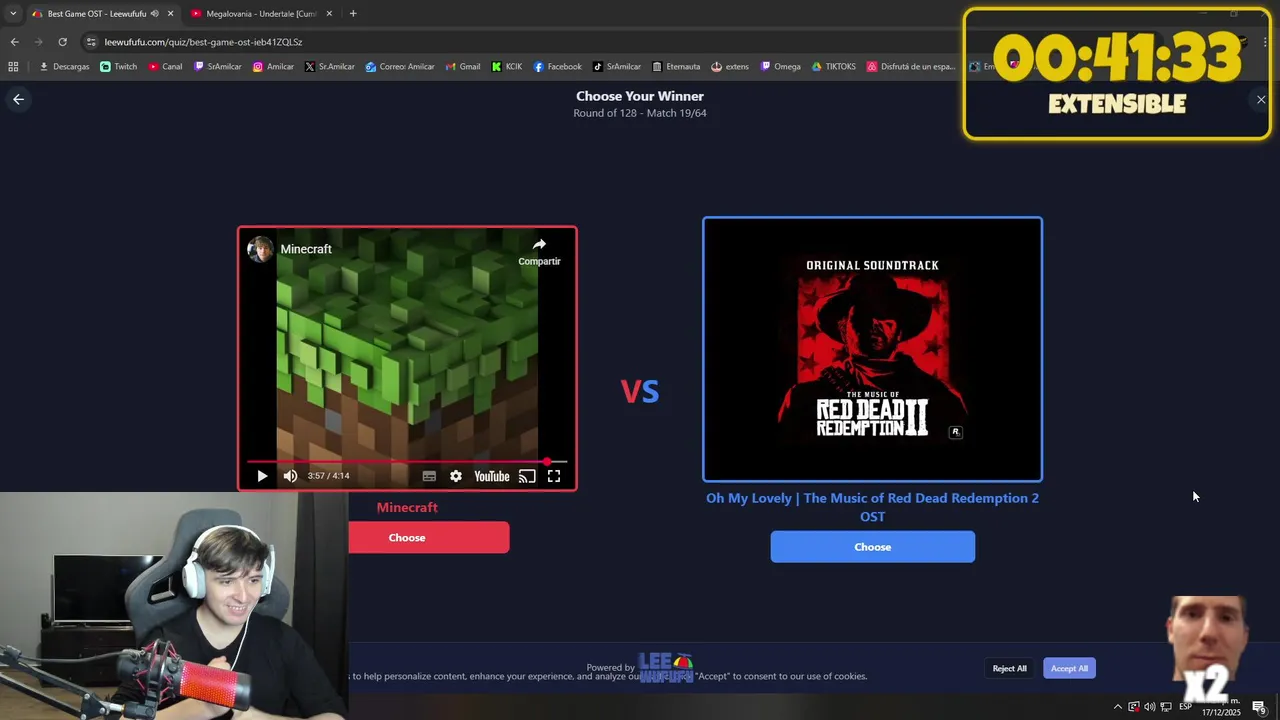The height and width of the screenshot is (720, 1280).
Task: Open YouTube player settings gear
Action: point(456,476)
